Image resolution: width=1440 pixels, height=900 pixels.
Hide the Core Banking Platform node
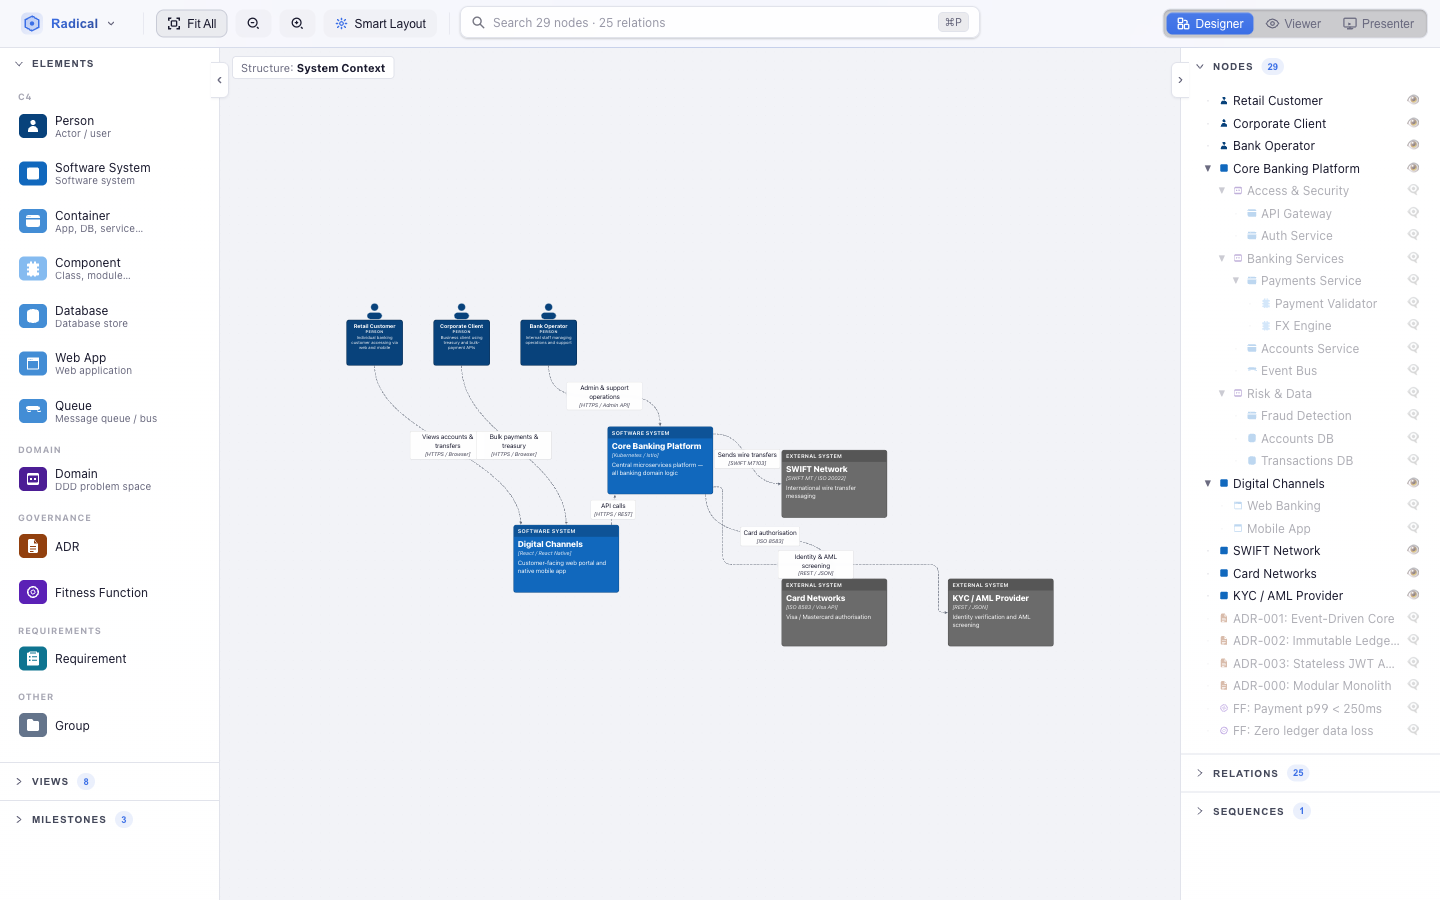click(x=1413, y=168)
